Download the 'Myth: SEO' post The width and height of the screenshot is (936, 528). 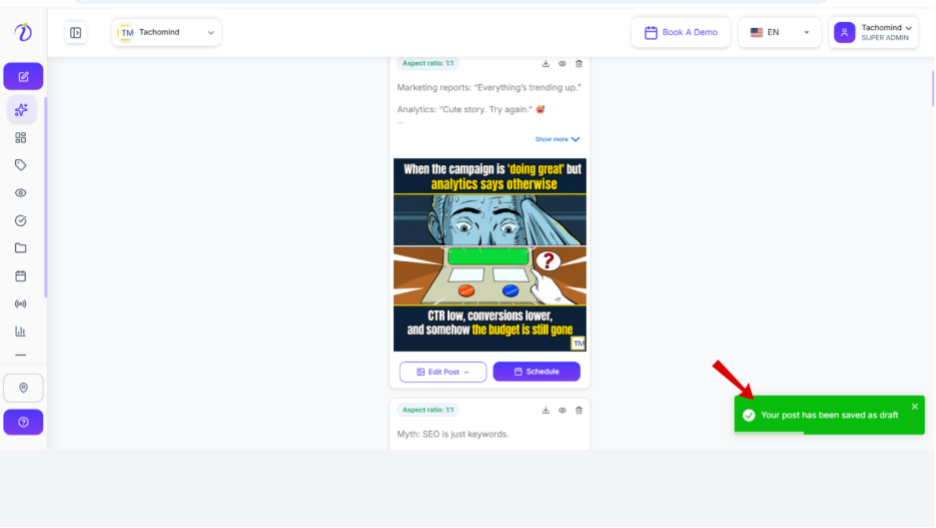pos(546,410)
